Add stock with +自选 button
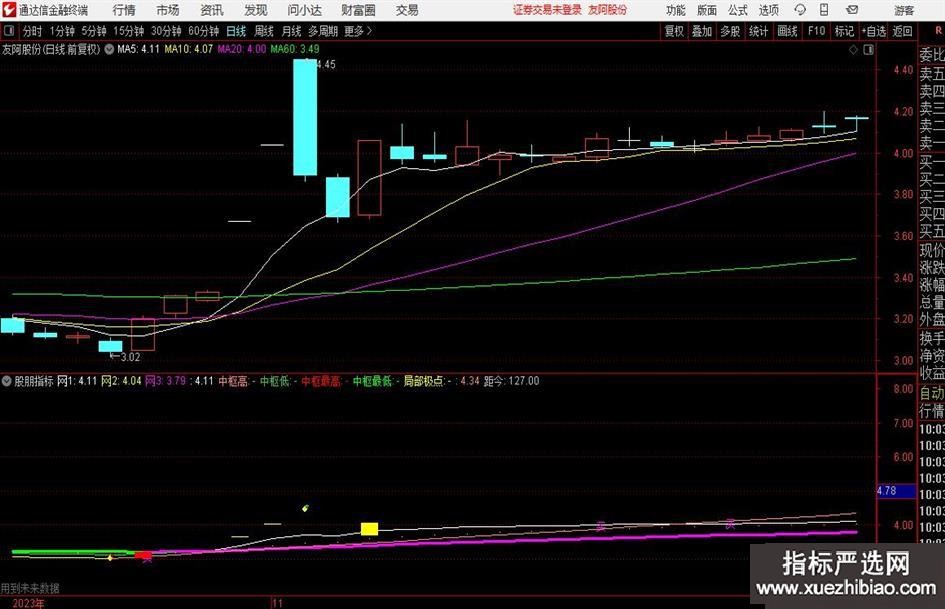The height and width of the screenshot is (609, 945). point(873,31)
